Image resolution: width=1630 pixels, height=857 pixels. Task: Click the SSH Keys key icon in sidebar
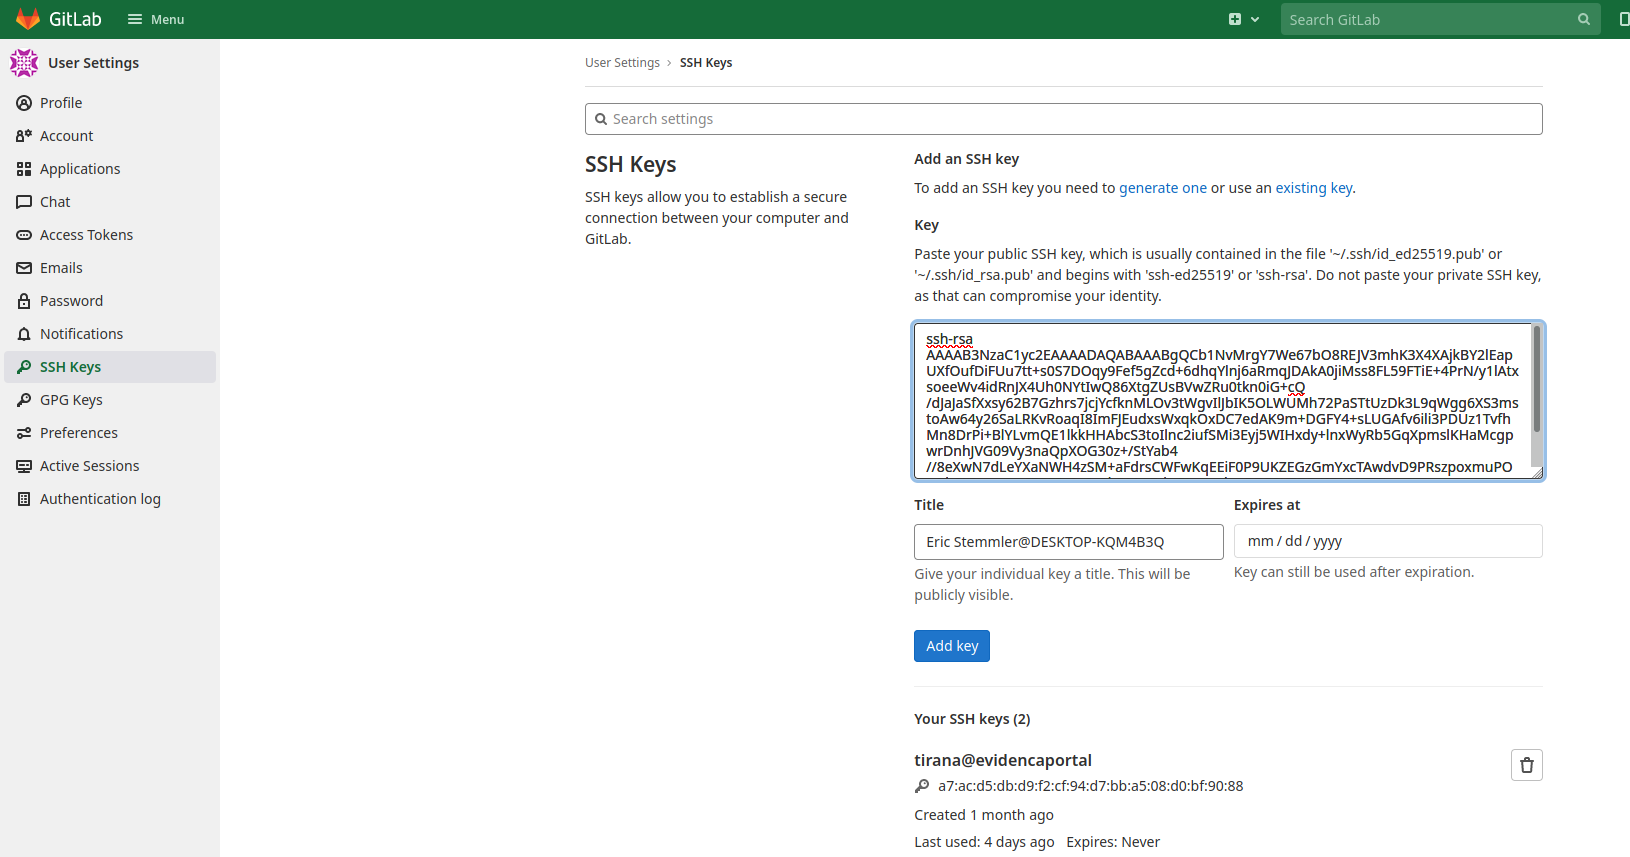[x=24, y=367]
